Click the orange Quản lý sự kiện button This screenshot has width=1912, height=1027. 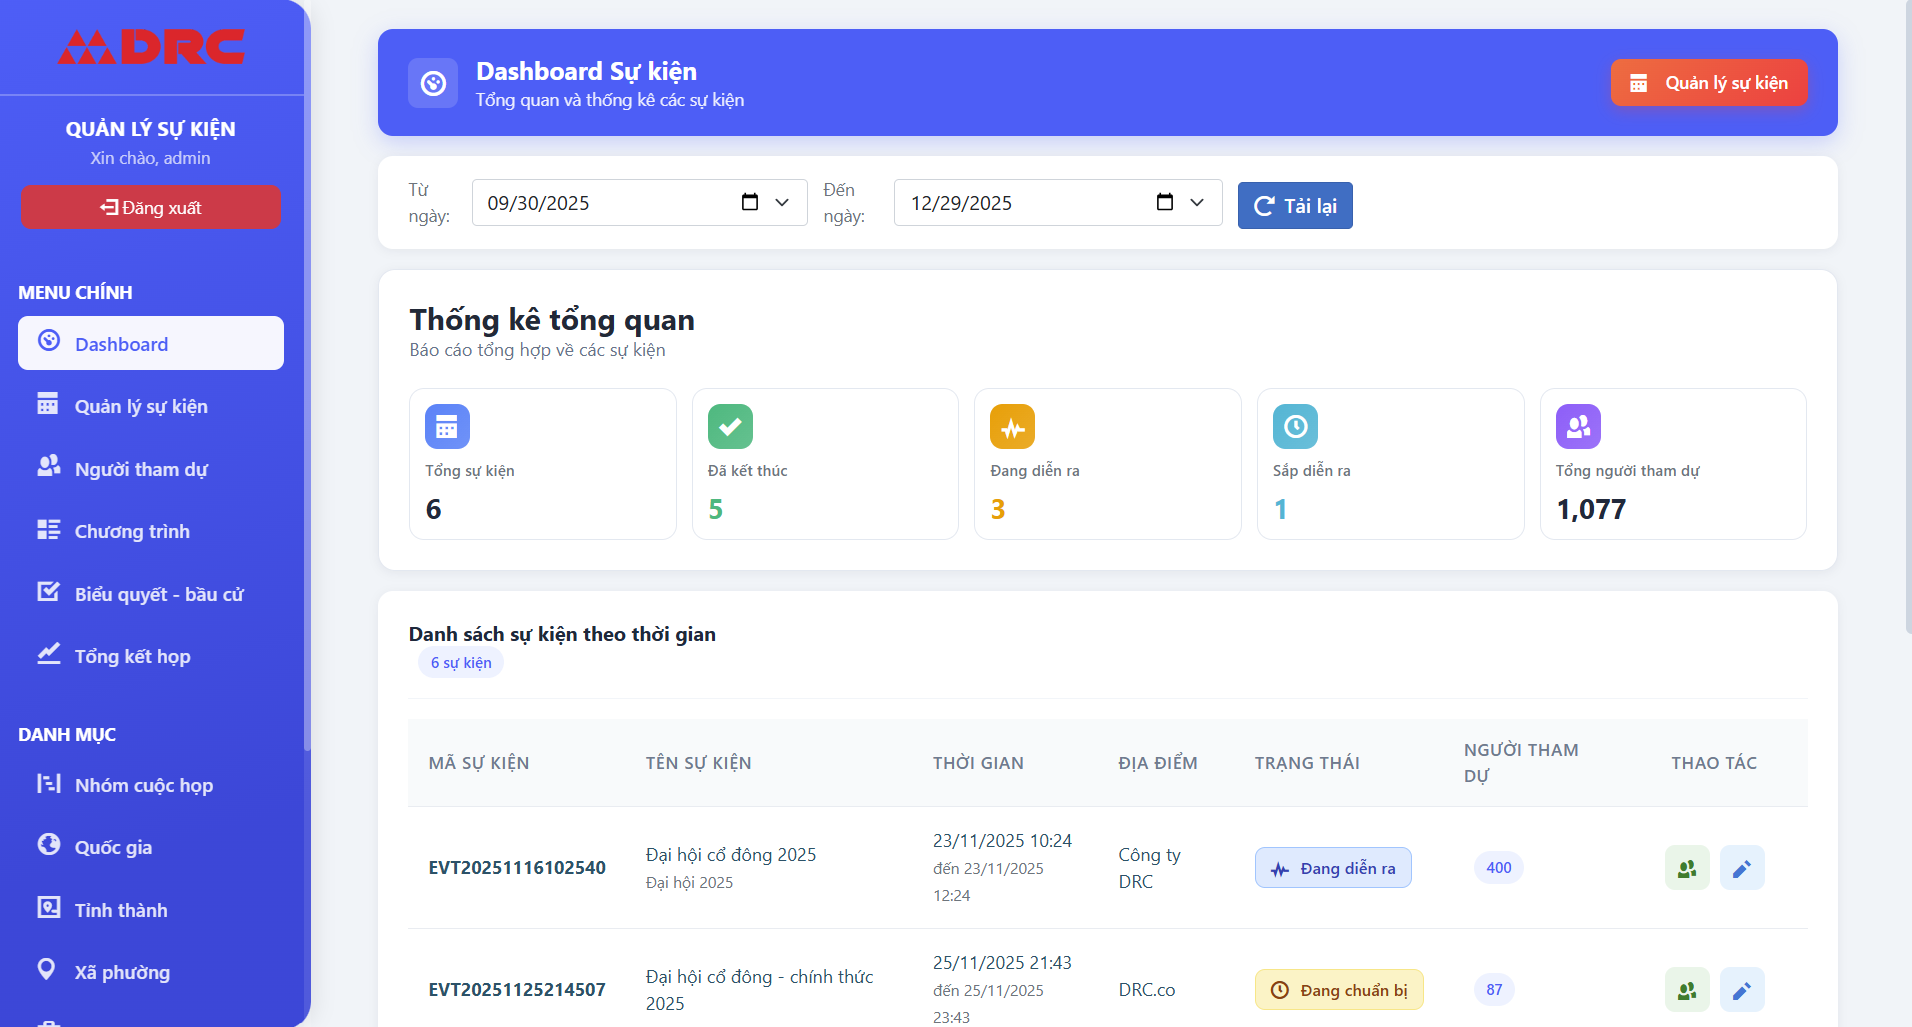click(x=1708, y=83)
